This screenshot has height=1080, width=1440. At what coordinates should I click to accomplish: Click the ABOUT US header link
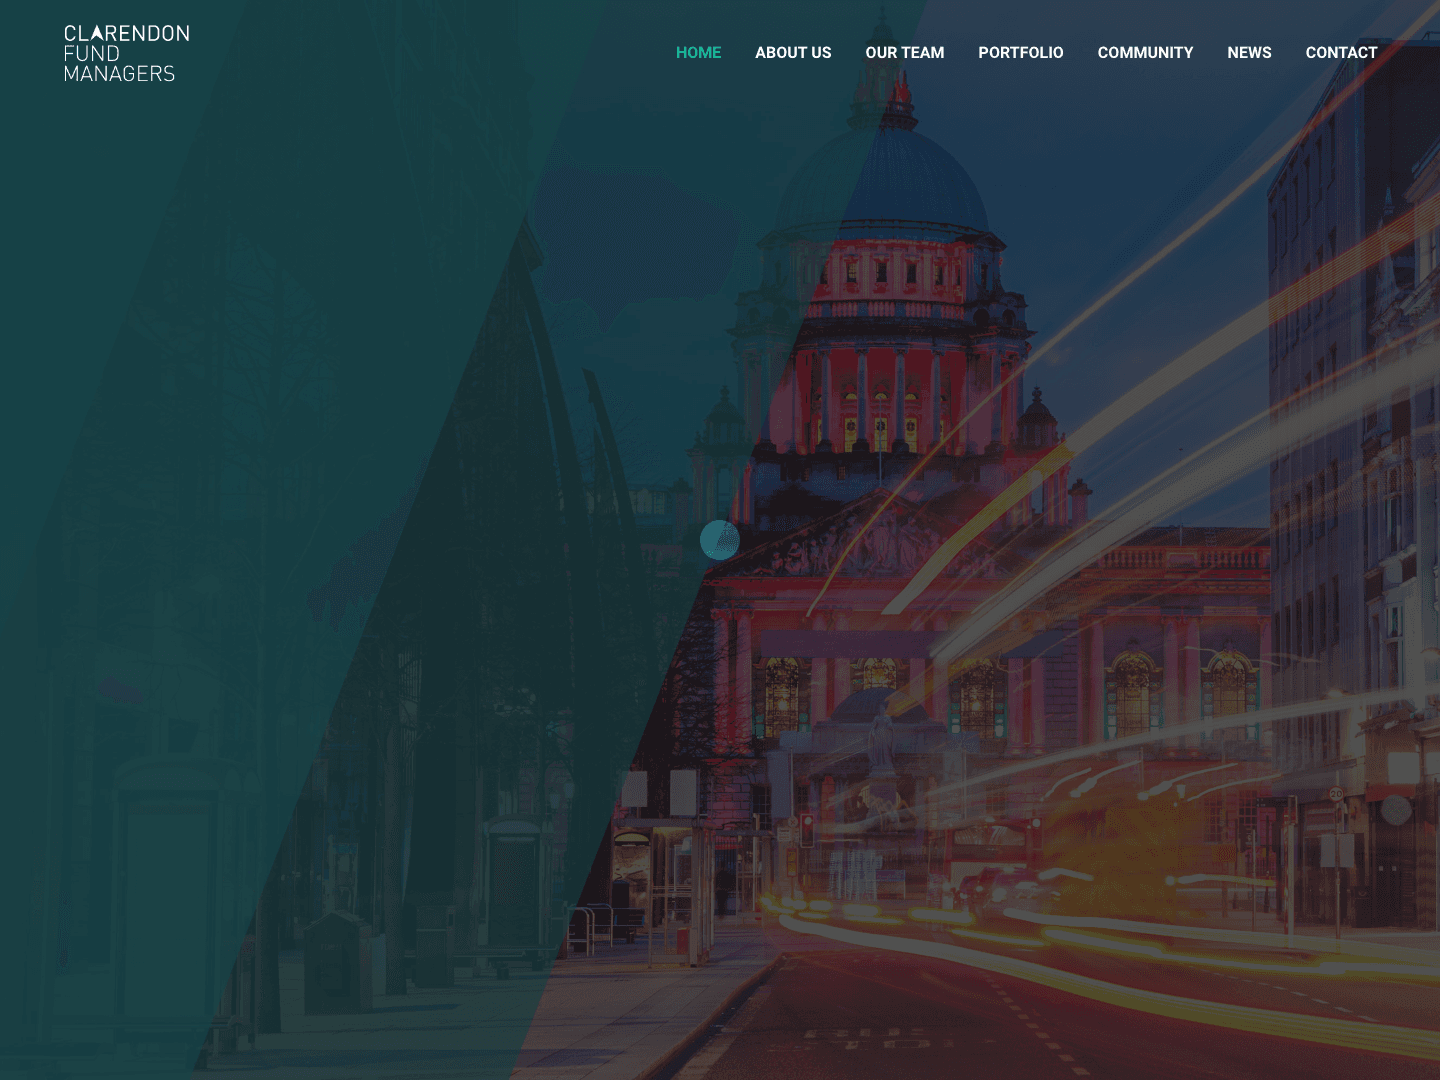point(793,52)
